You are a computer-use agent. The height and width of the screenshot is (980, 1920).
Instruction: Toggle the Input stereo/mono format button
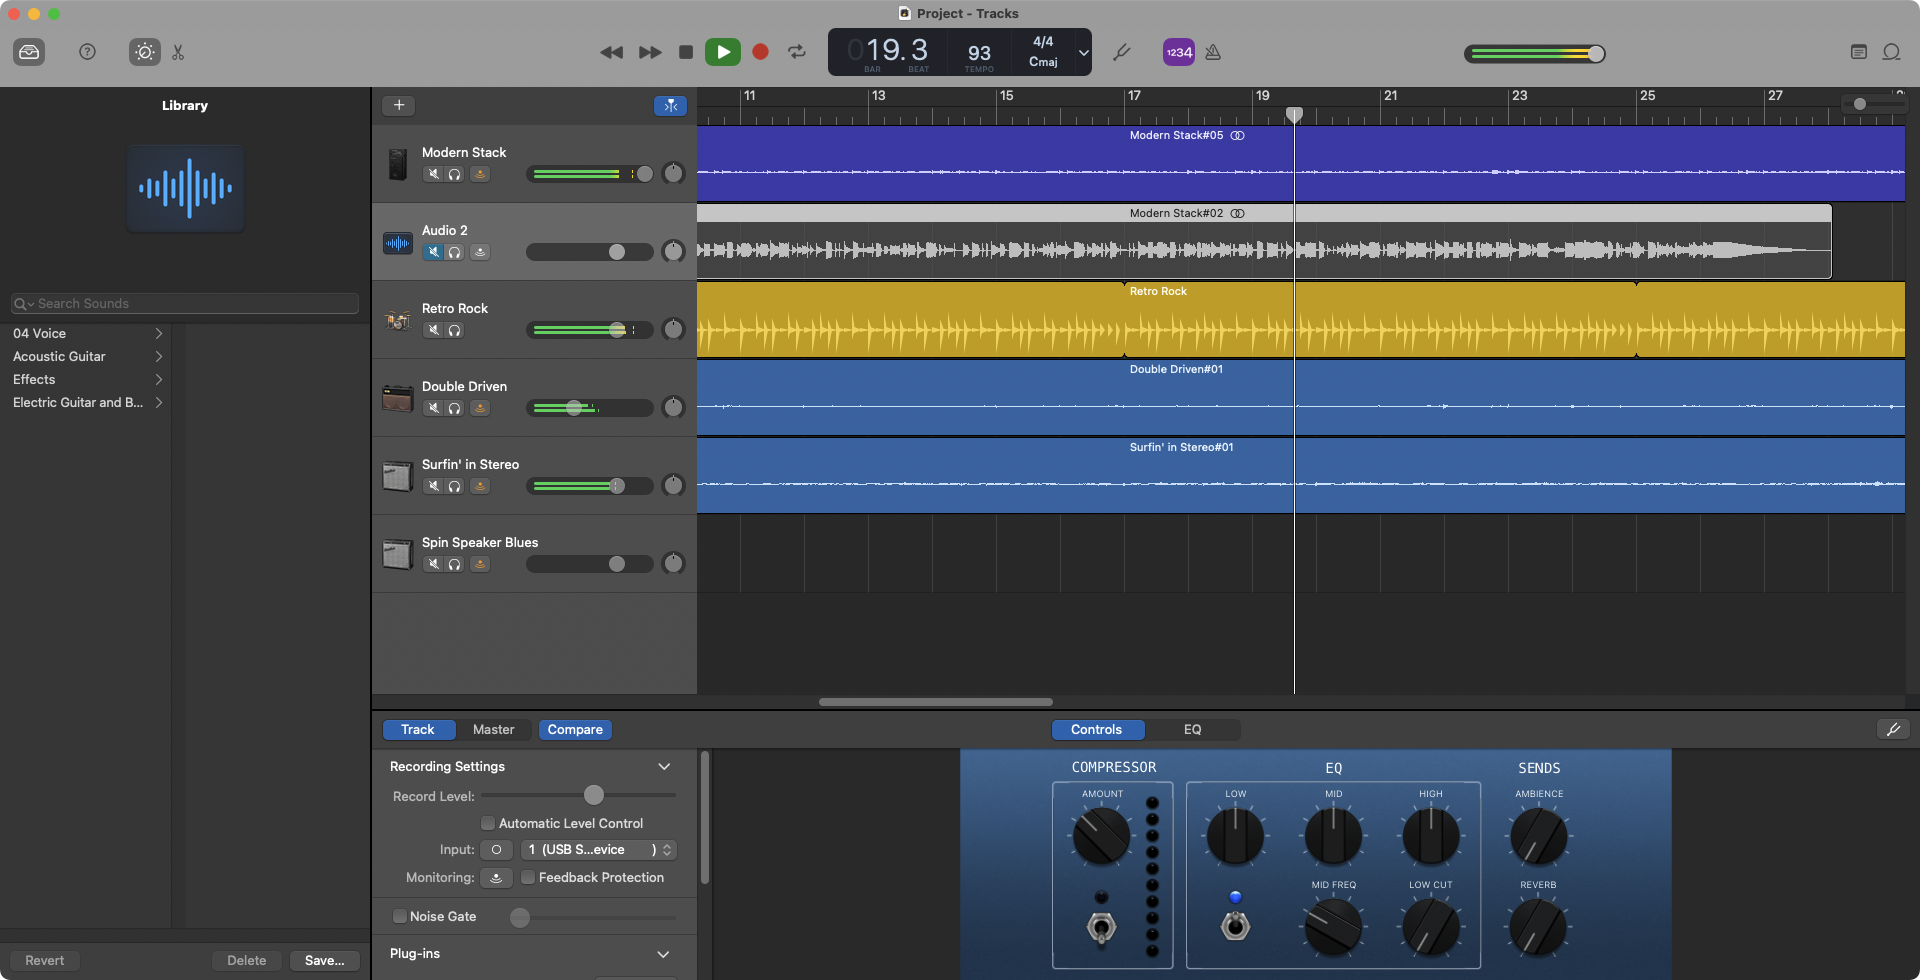click(x=496, y=849)
